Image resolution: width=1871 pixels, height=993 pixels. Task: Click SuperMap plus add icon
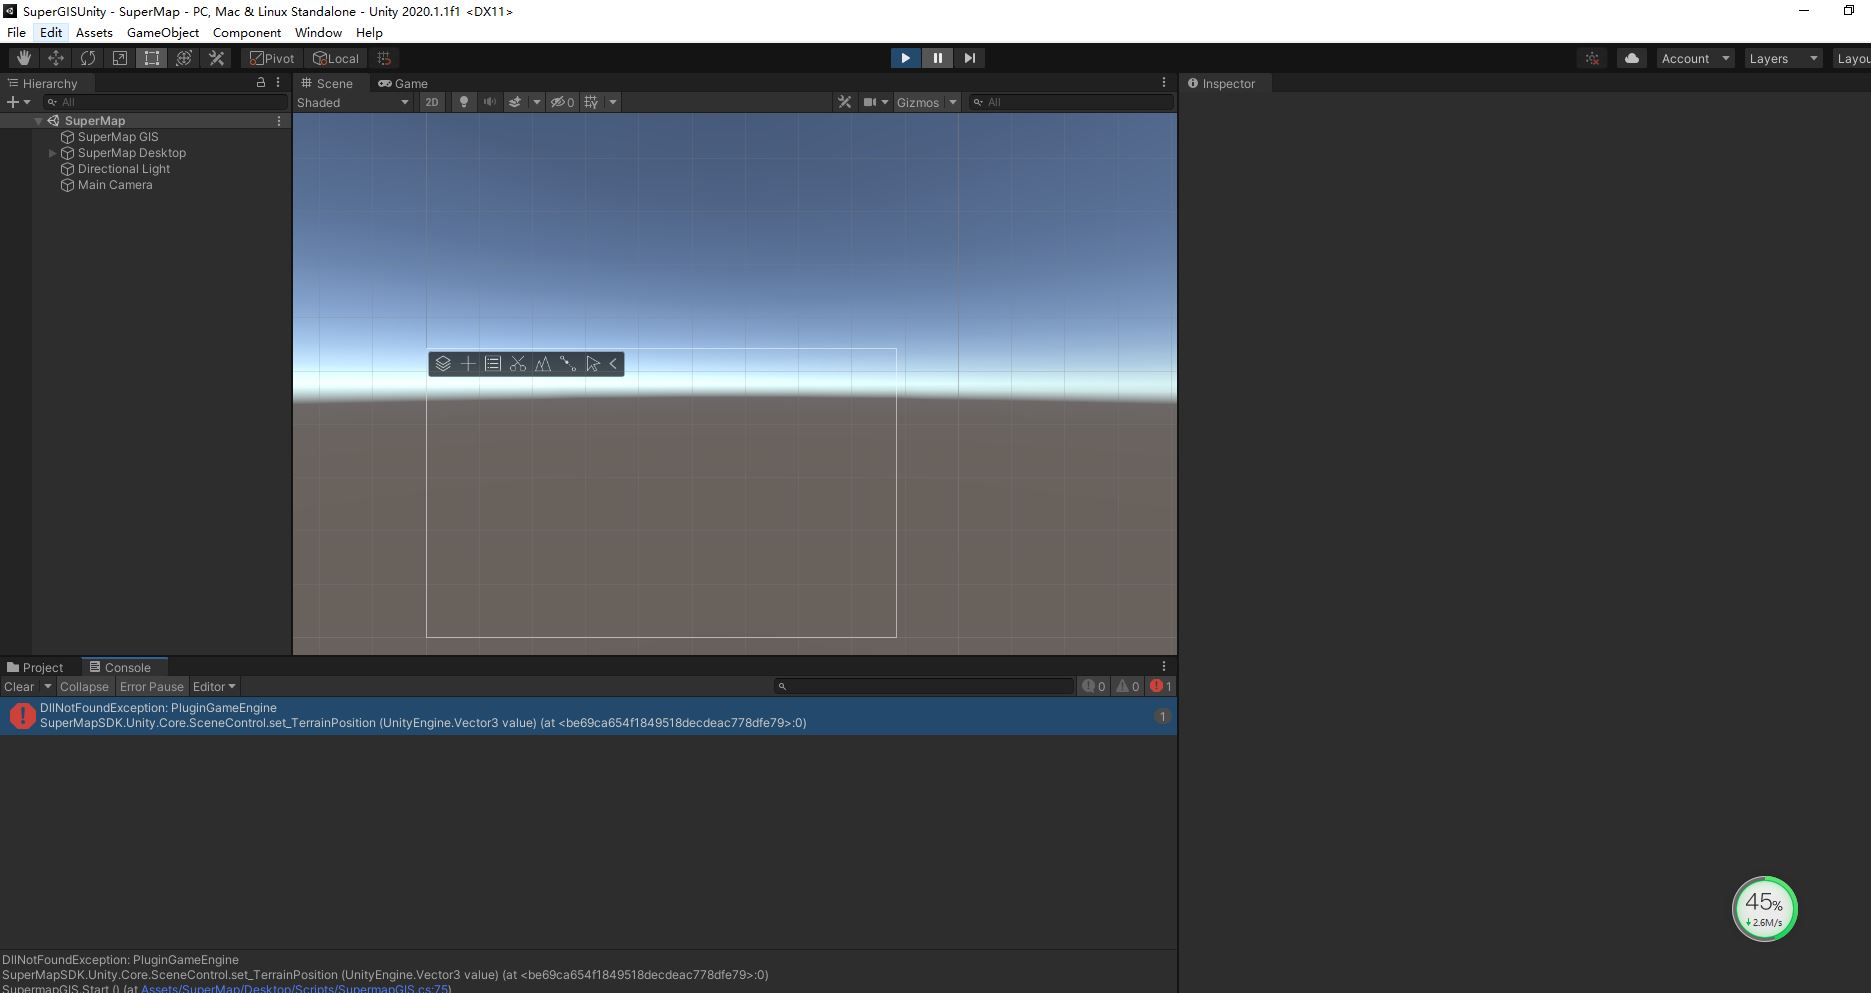coord(468,364)
